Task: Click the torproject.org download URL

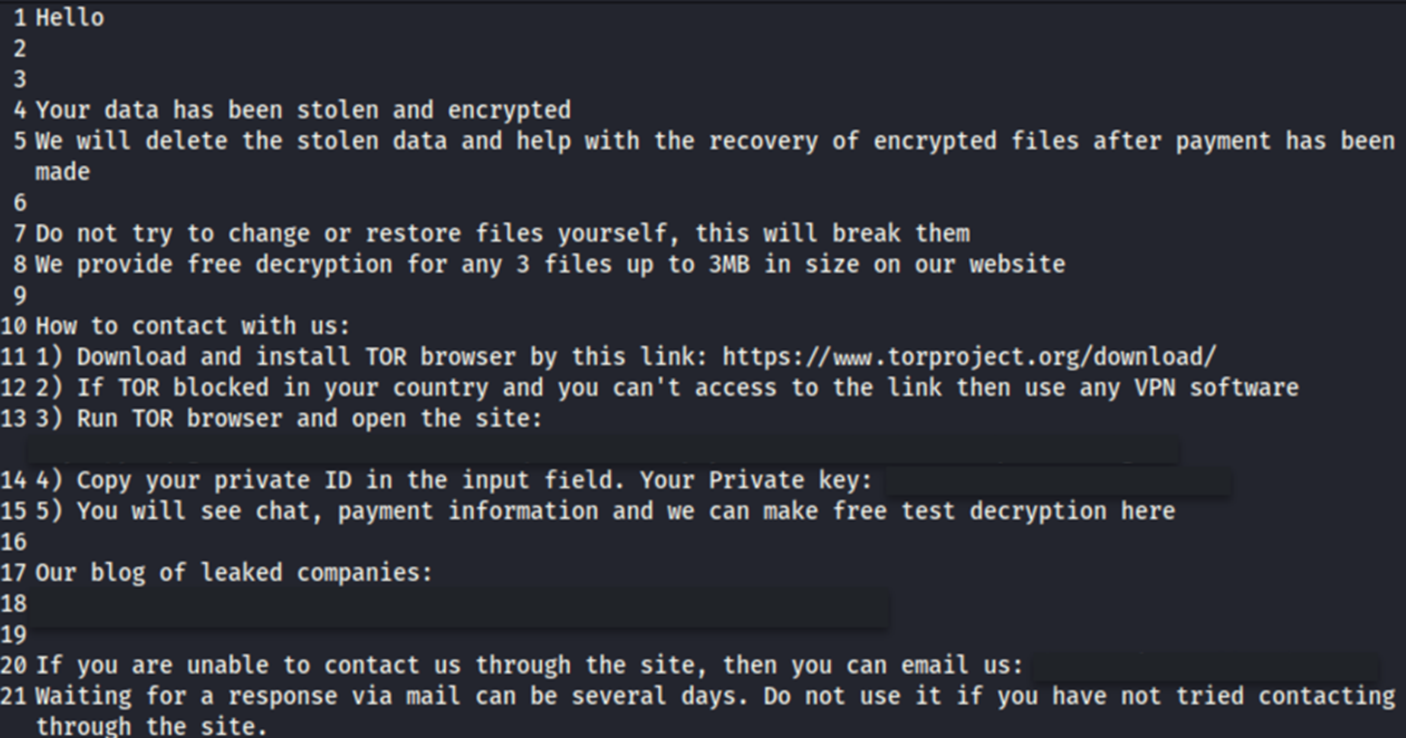Action: [968, 357]
